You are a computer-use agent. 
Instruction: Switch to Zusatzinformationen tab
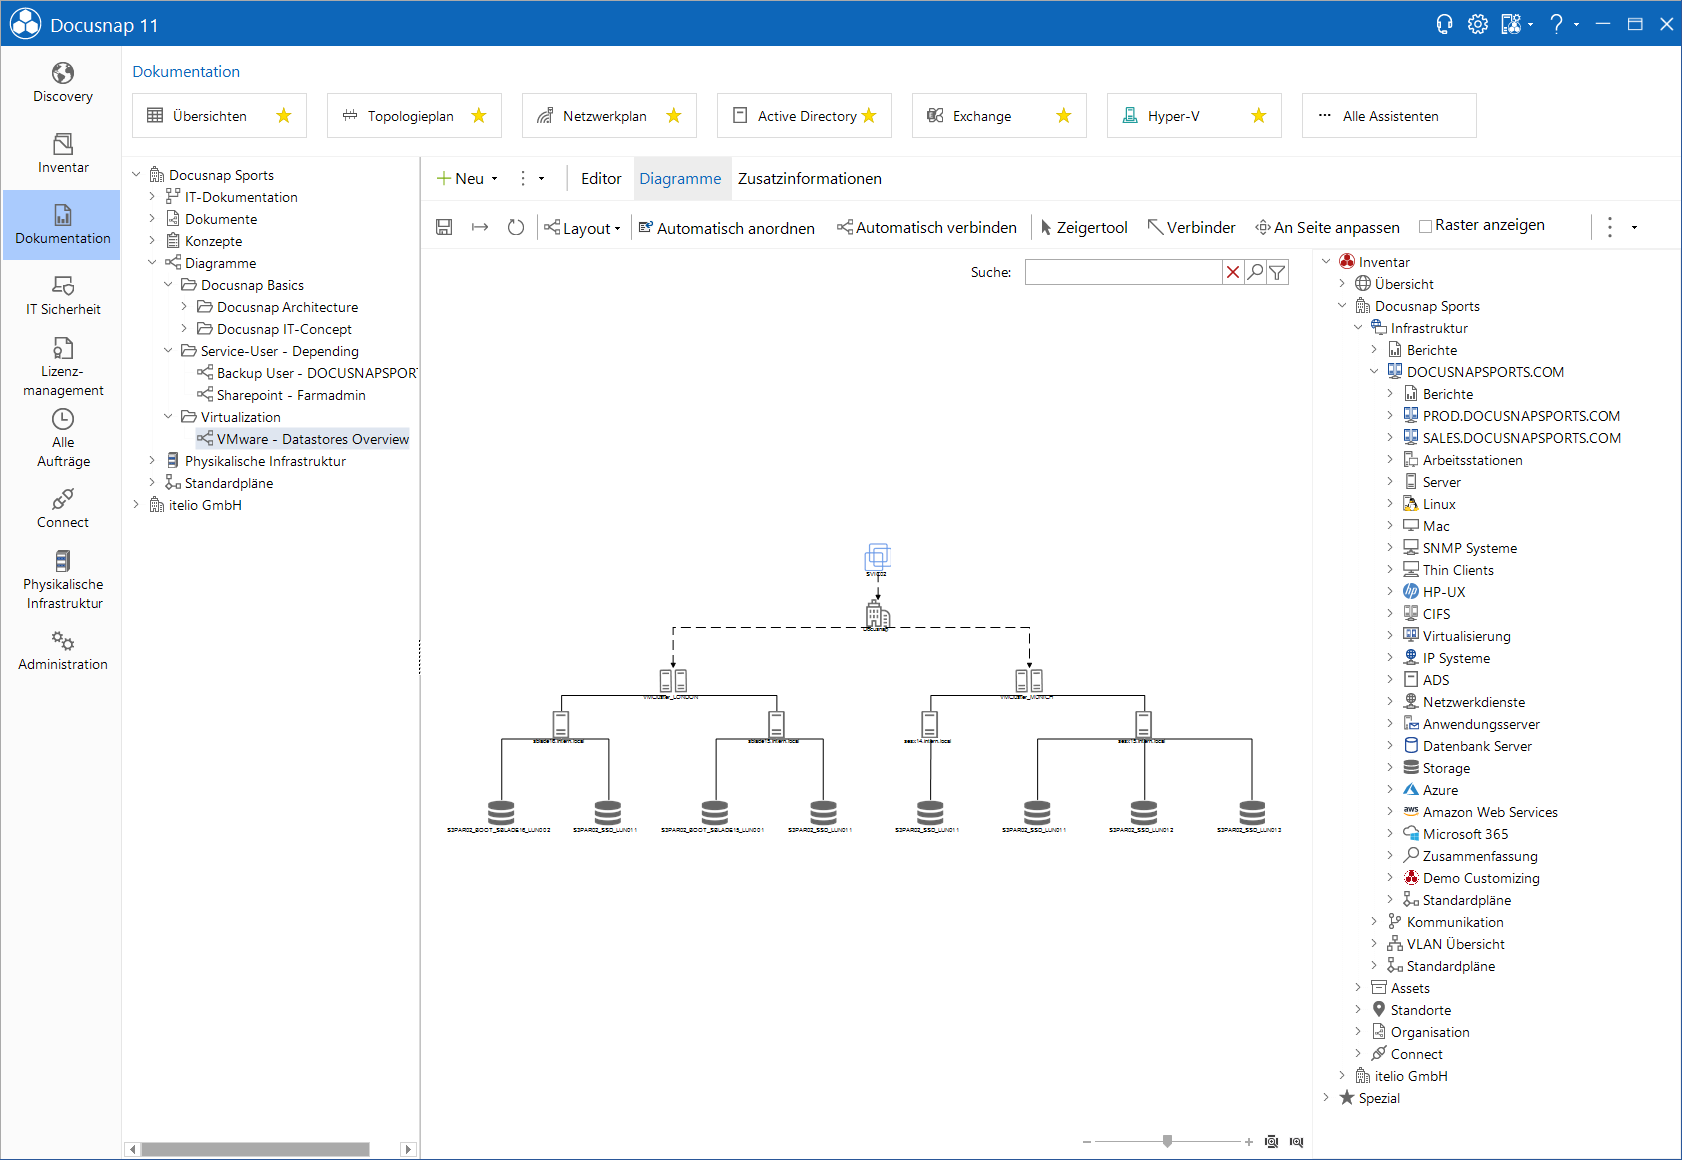810,179
